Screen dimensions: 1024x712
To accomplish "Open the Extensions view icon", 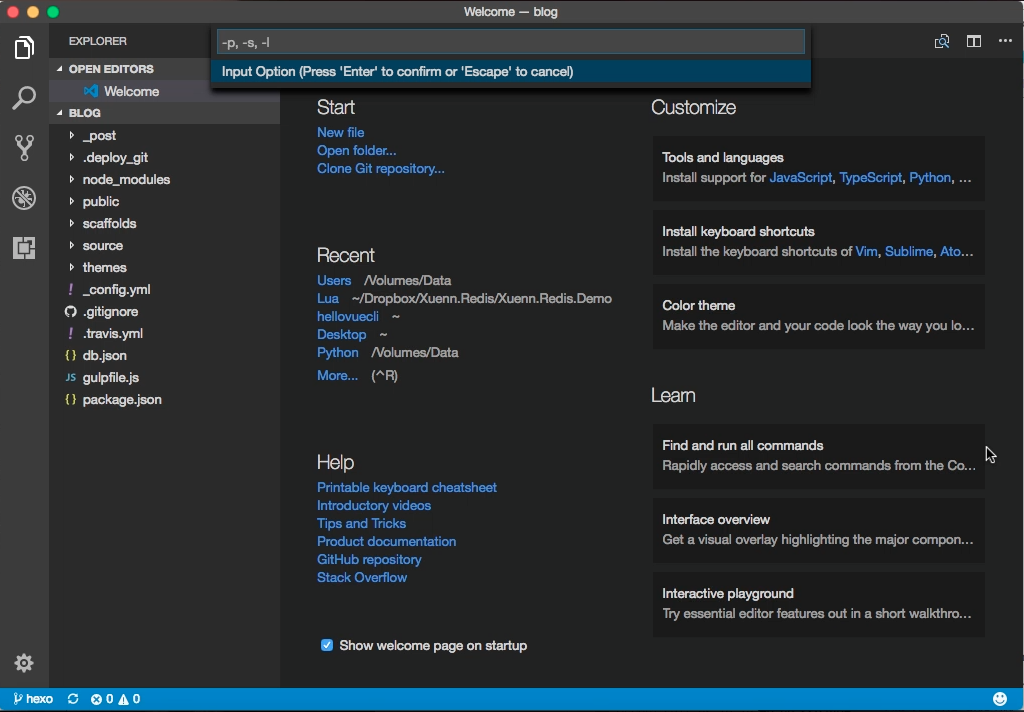I will tap(24, 248).
